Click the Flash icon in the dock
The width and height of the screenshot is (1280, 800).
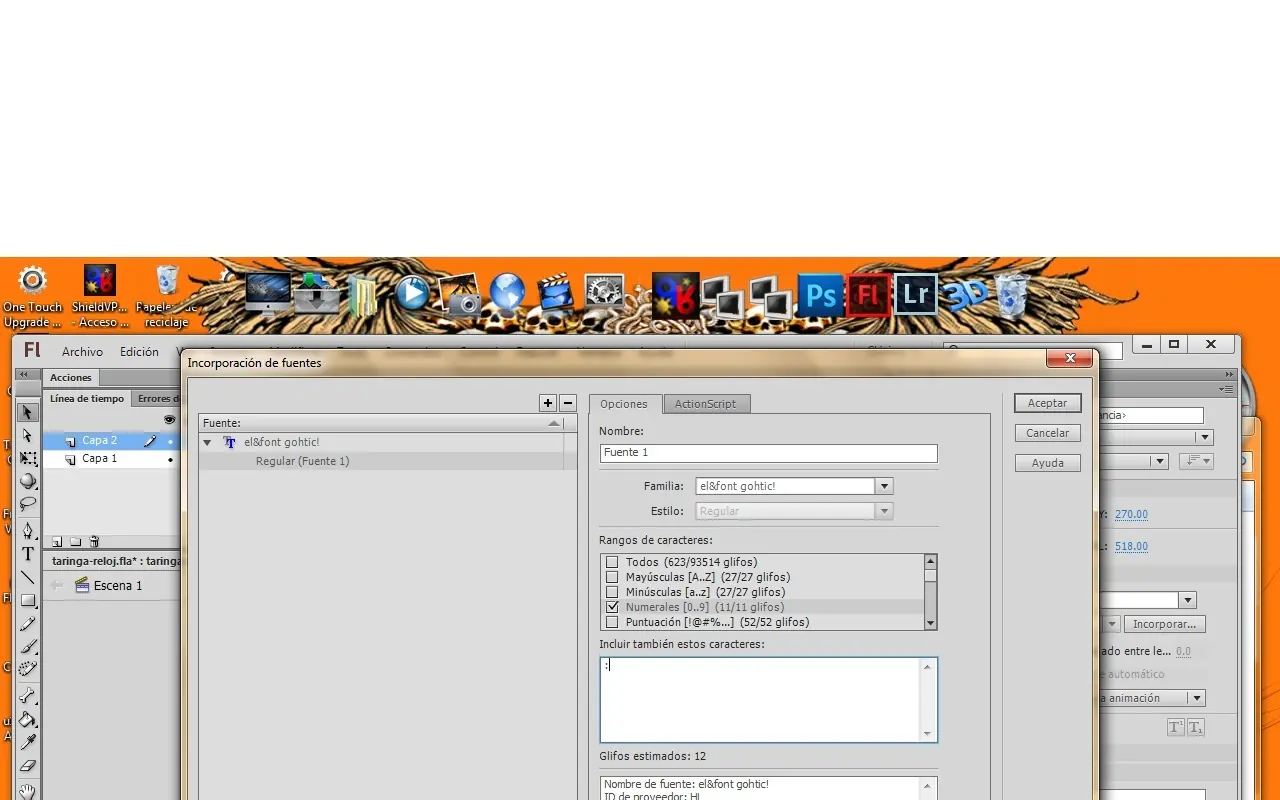point(868,295)
